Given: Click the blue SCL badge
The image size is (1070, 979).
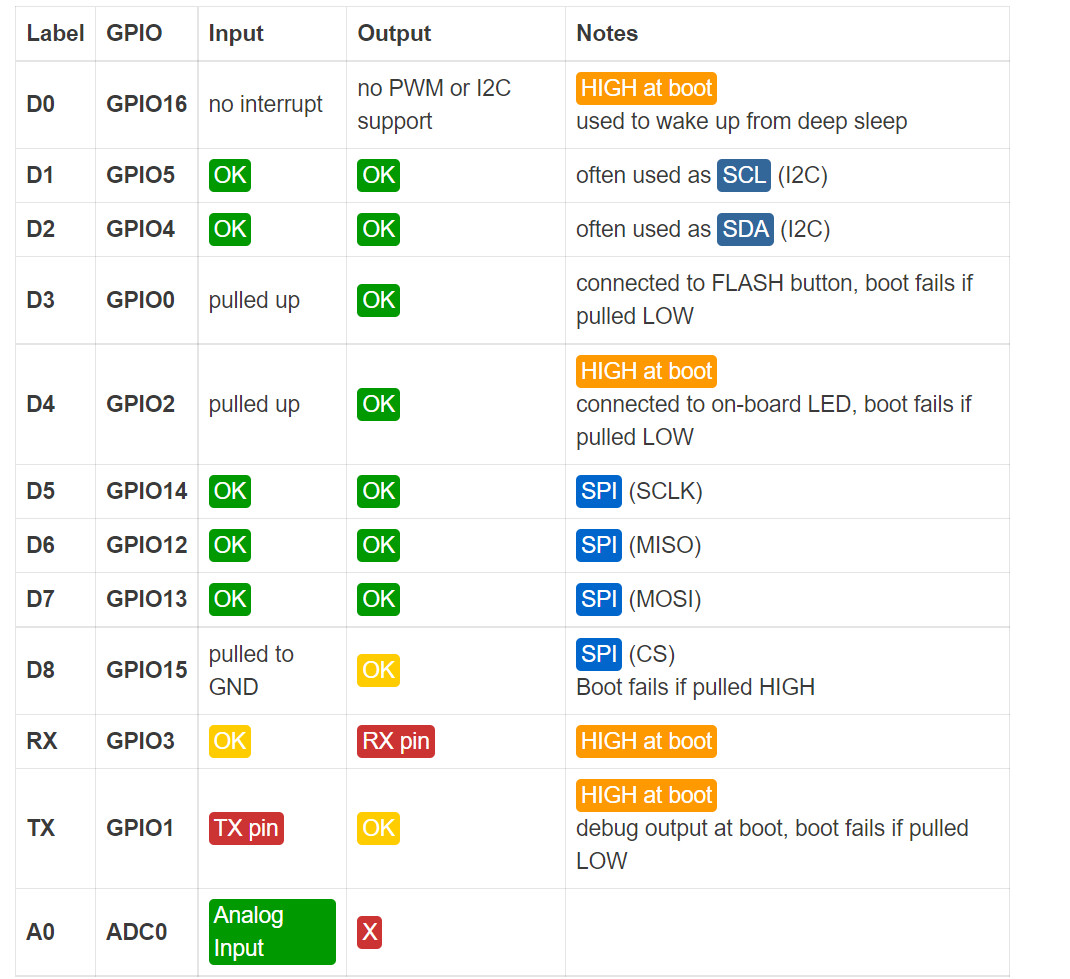Looking at the screenshot, I should click(744, 175).
